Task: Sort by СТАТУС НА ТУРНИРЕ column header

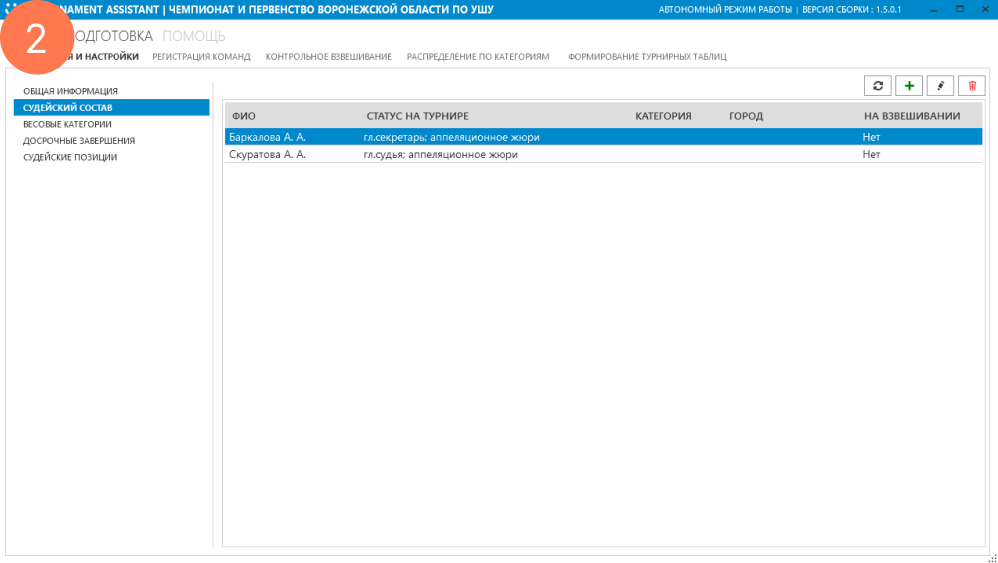Action: tap(417, 116)
